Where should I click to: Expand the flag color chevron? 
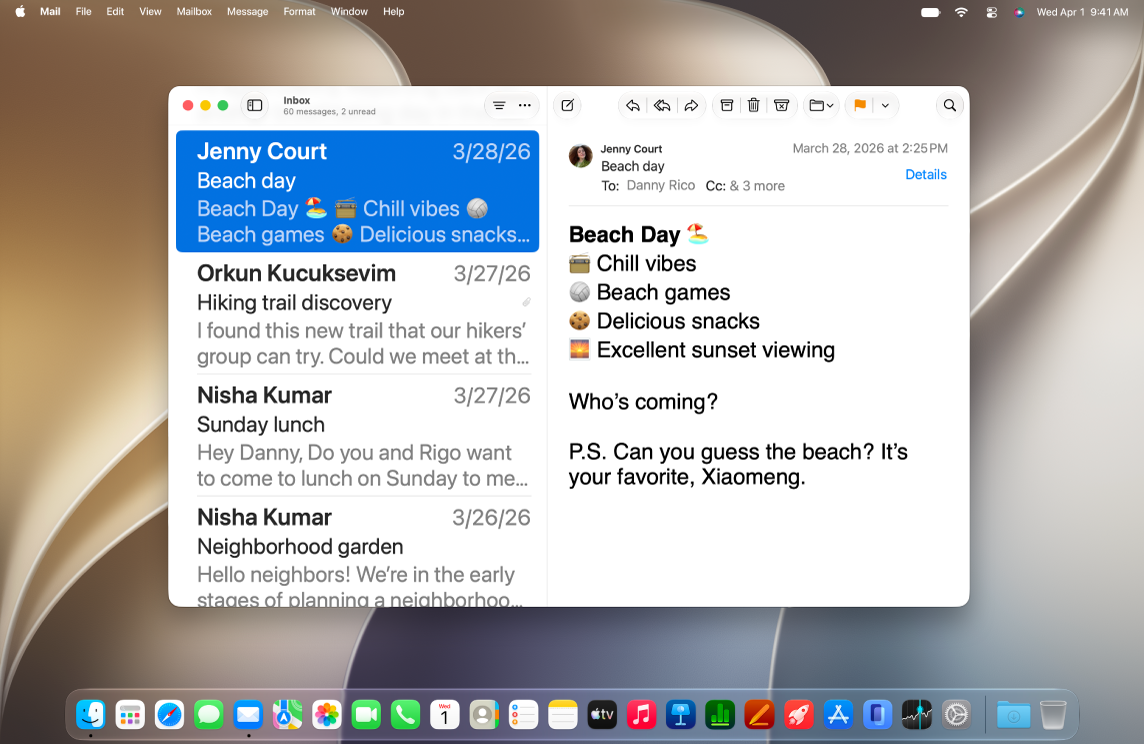[x=885, y=105]
